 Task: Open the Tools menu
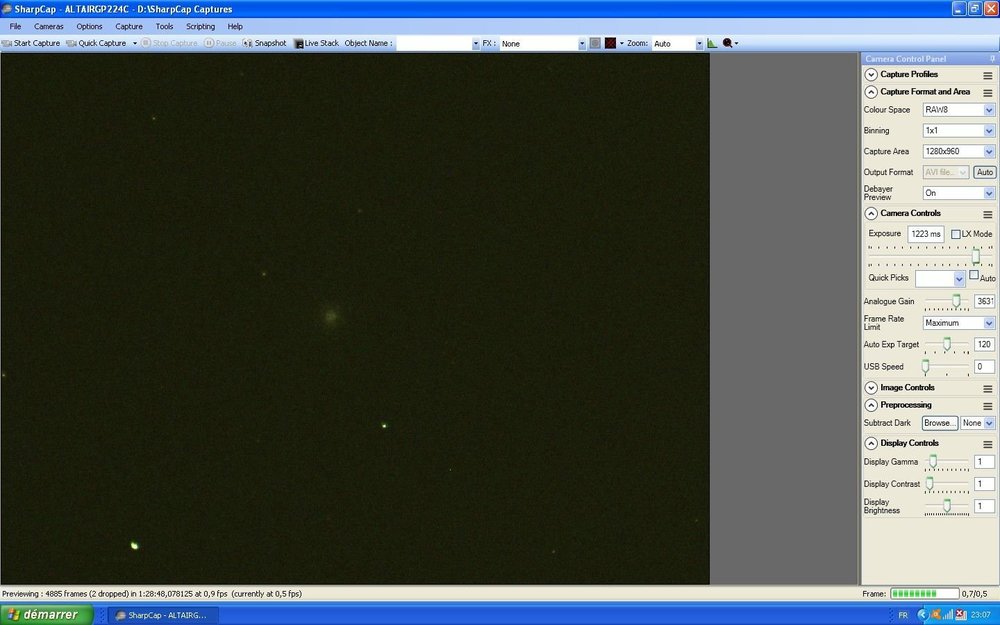click(164, 26)
